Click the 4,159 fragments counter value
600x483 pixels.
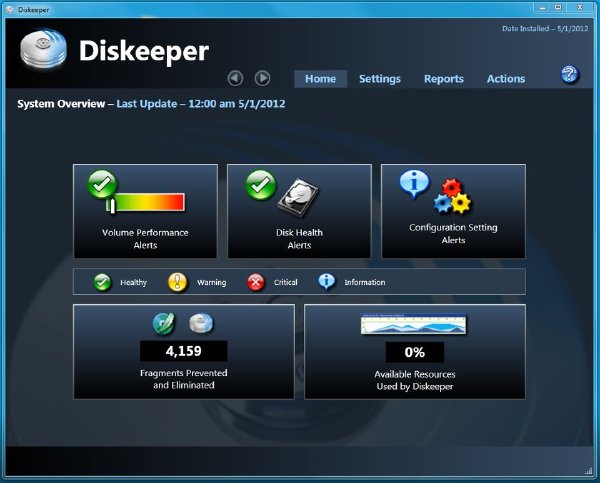[x=184, y=351]
